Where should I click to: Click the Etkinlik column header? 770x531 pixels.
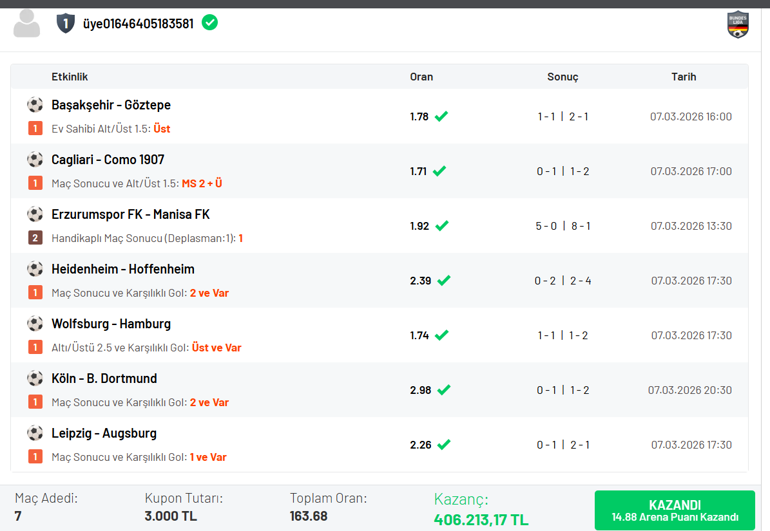click(x=70, y=77)
